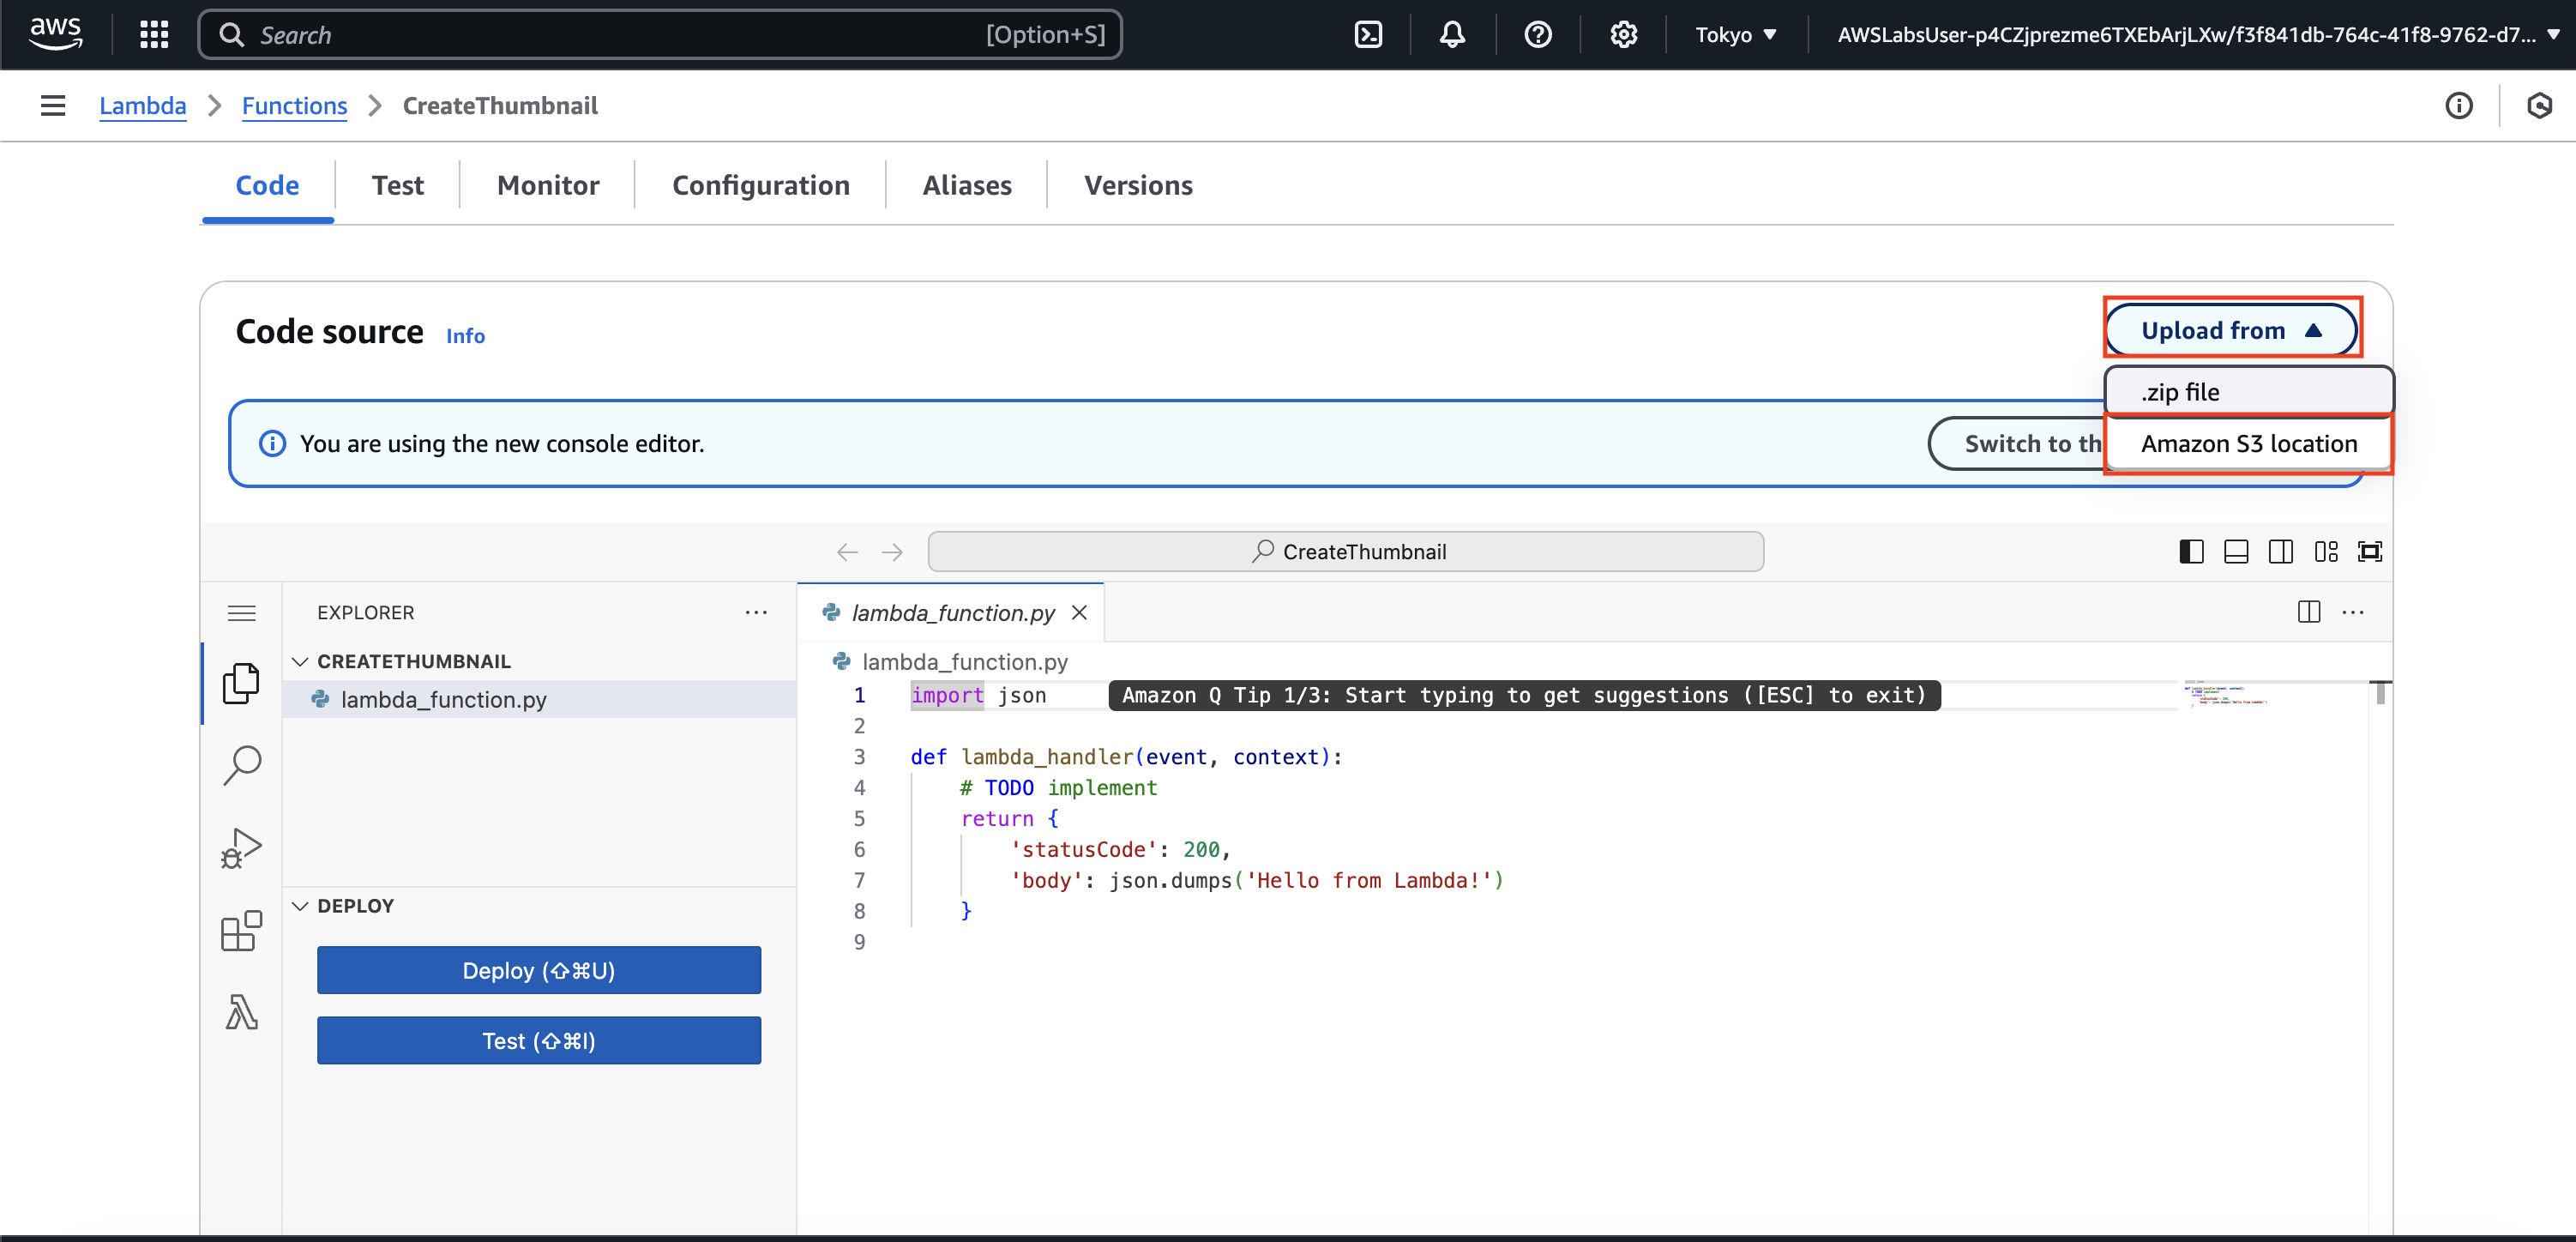Click the editor minimap scrollbar slider
Image resolution: width=2576 pixels, height=1242 pixels.
(x=2380, y=692)
